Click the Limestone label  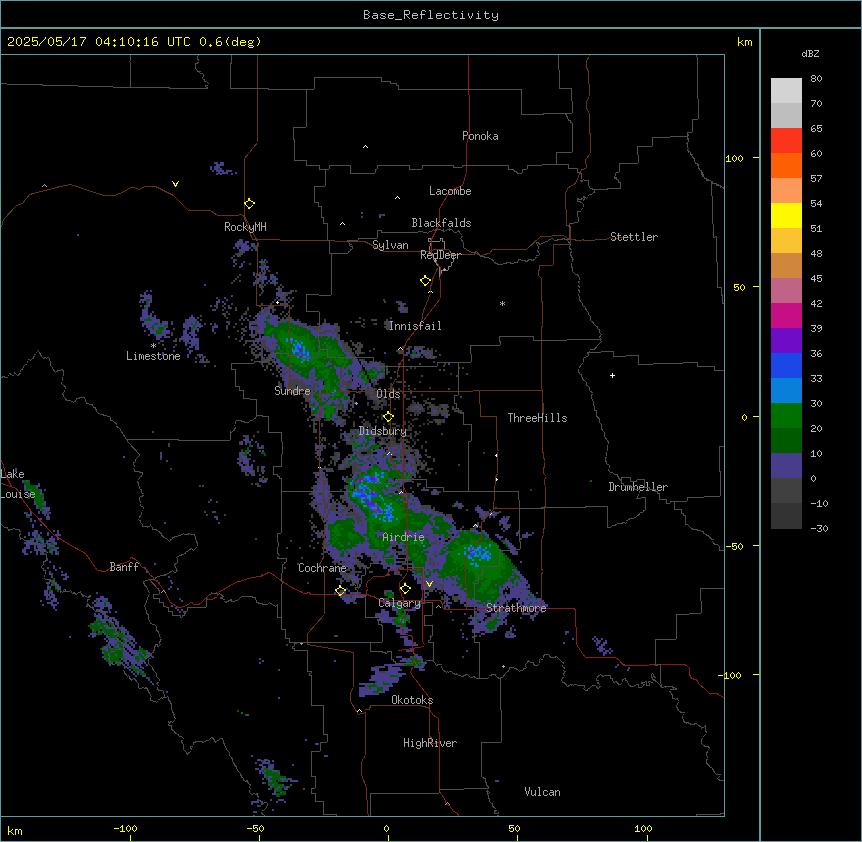tap(153, 356)
